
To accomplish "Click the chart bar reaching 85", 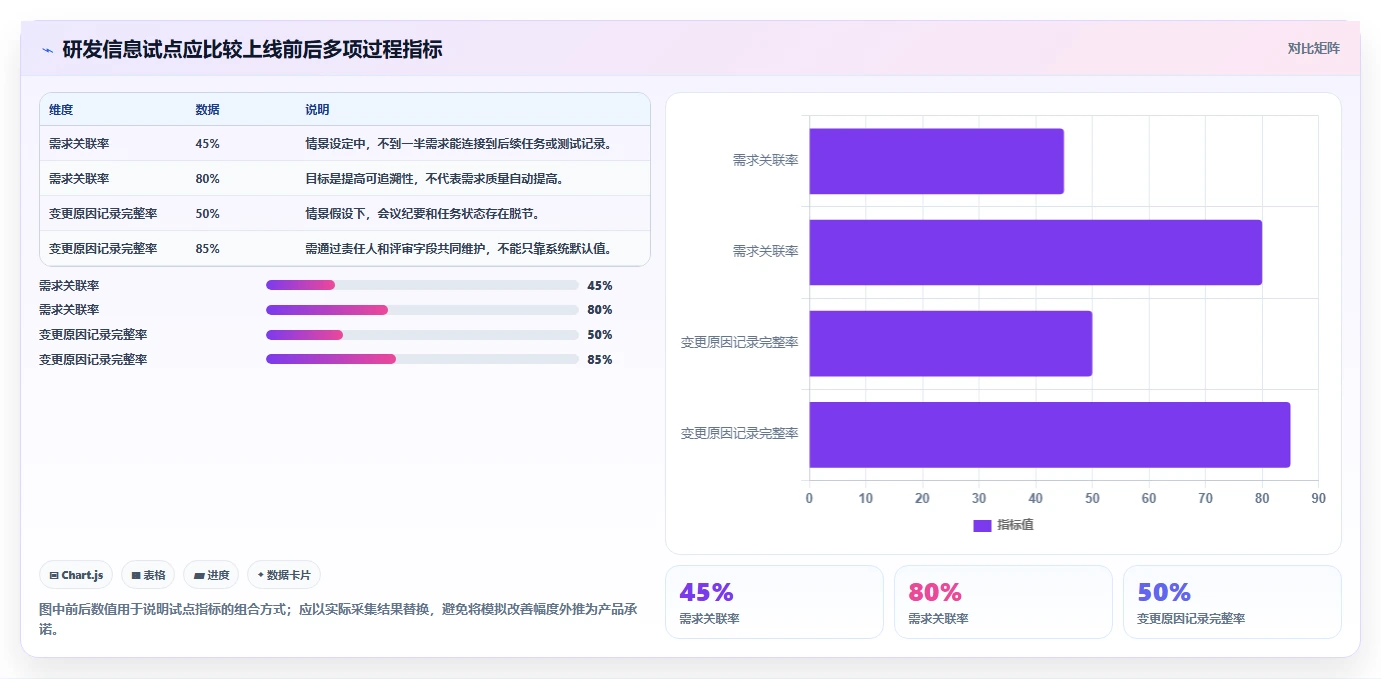I will pos(1049,434).
